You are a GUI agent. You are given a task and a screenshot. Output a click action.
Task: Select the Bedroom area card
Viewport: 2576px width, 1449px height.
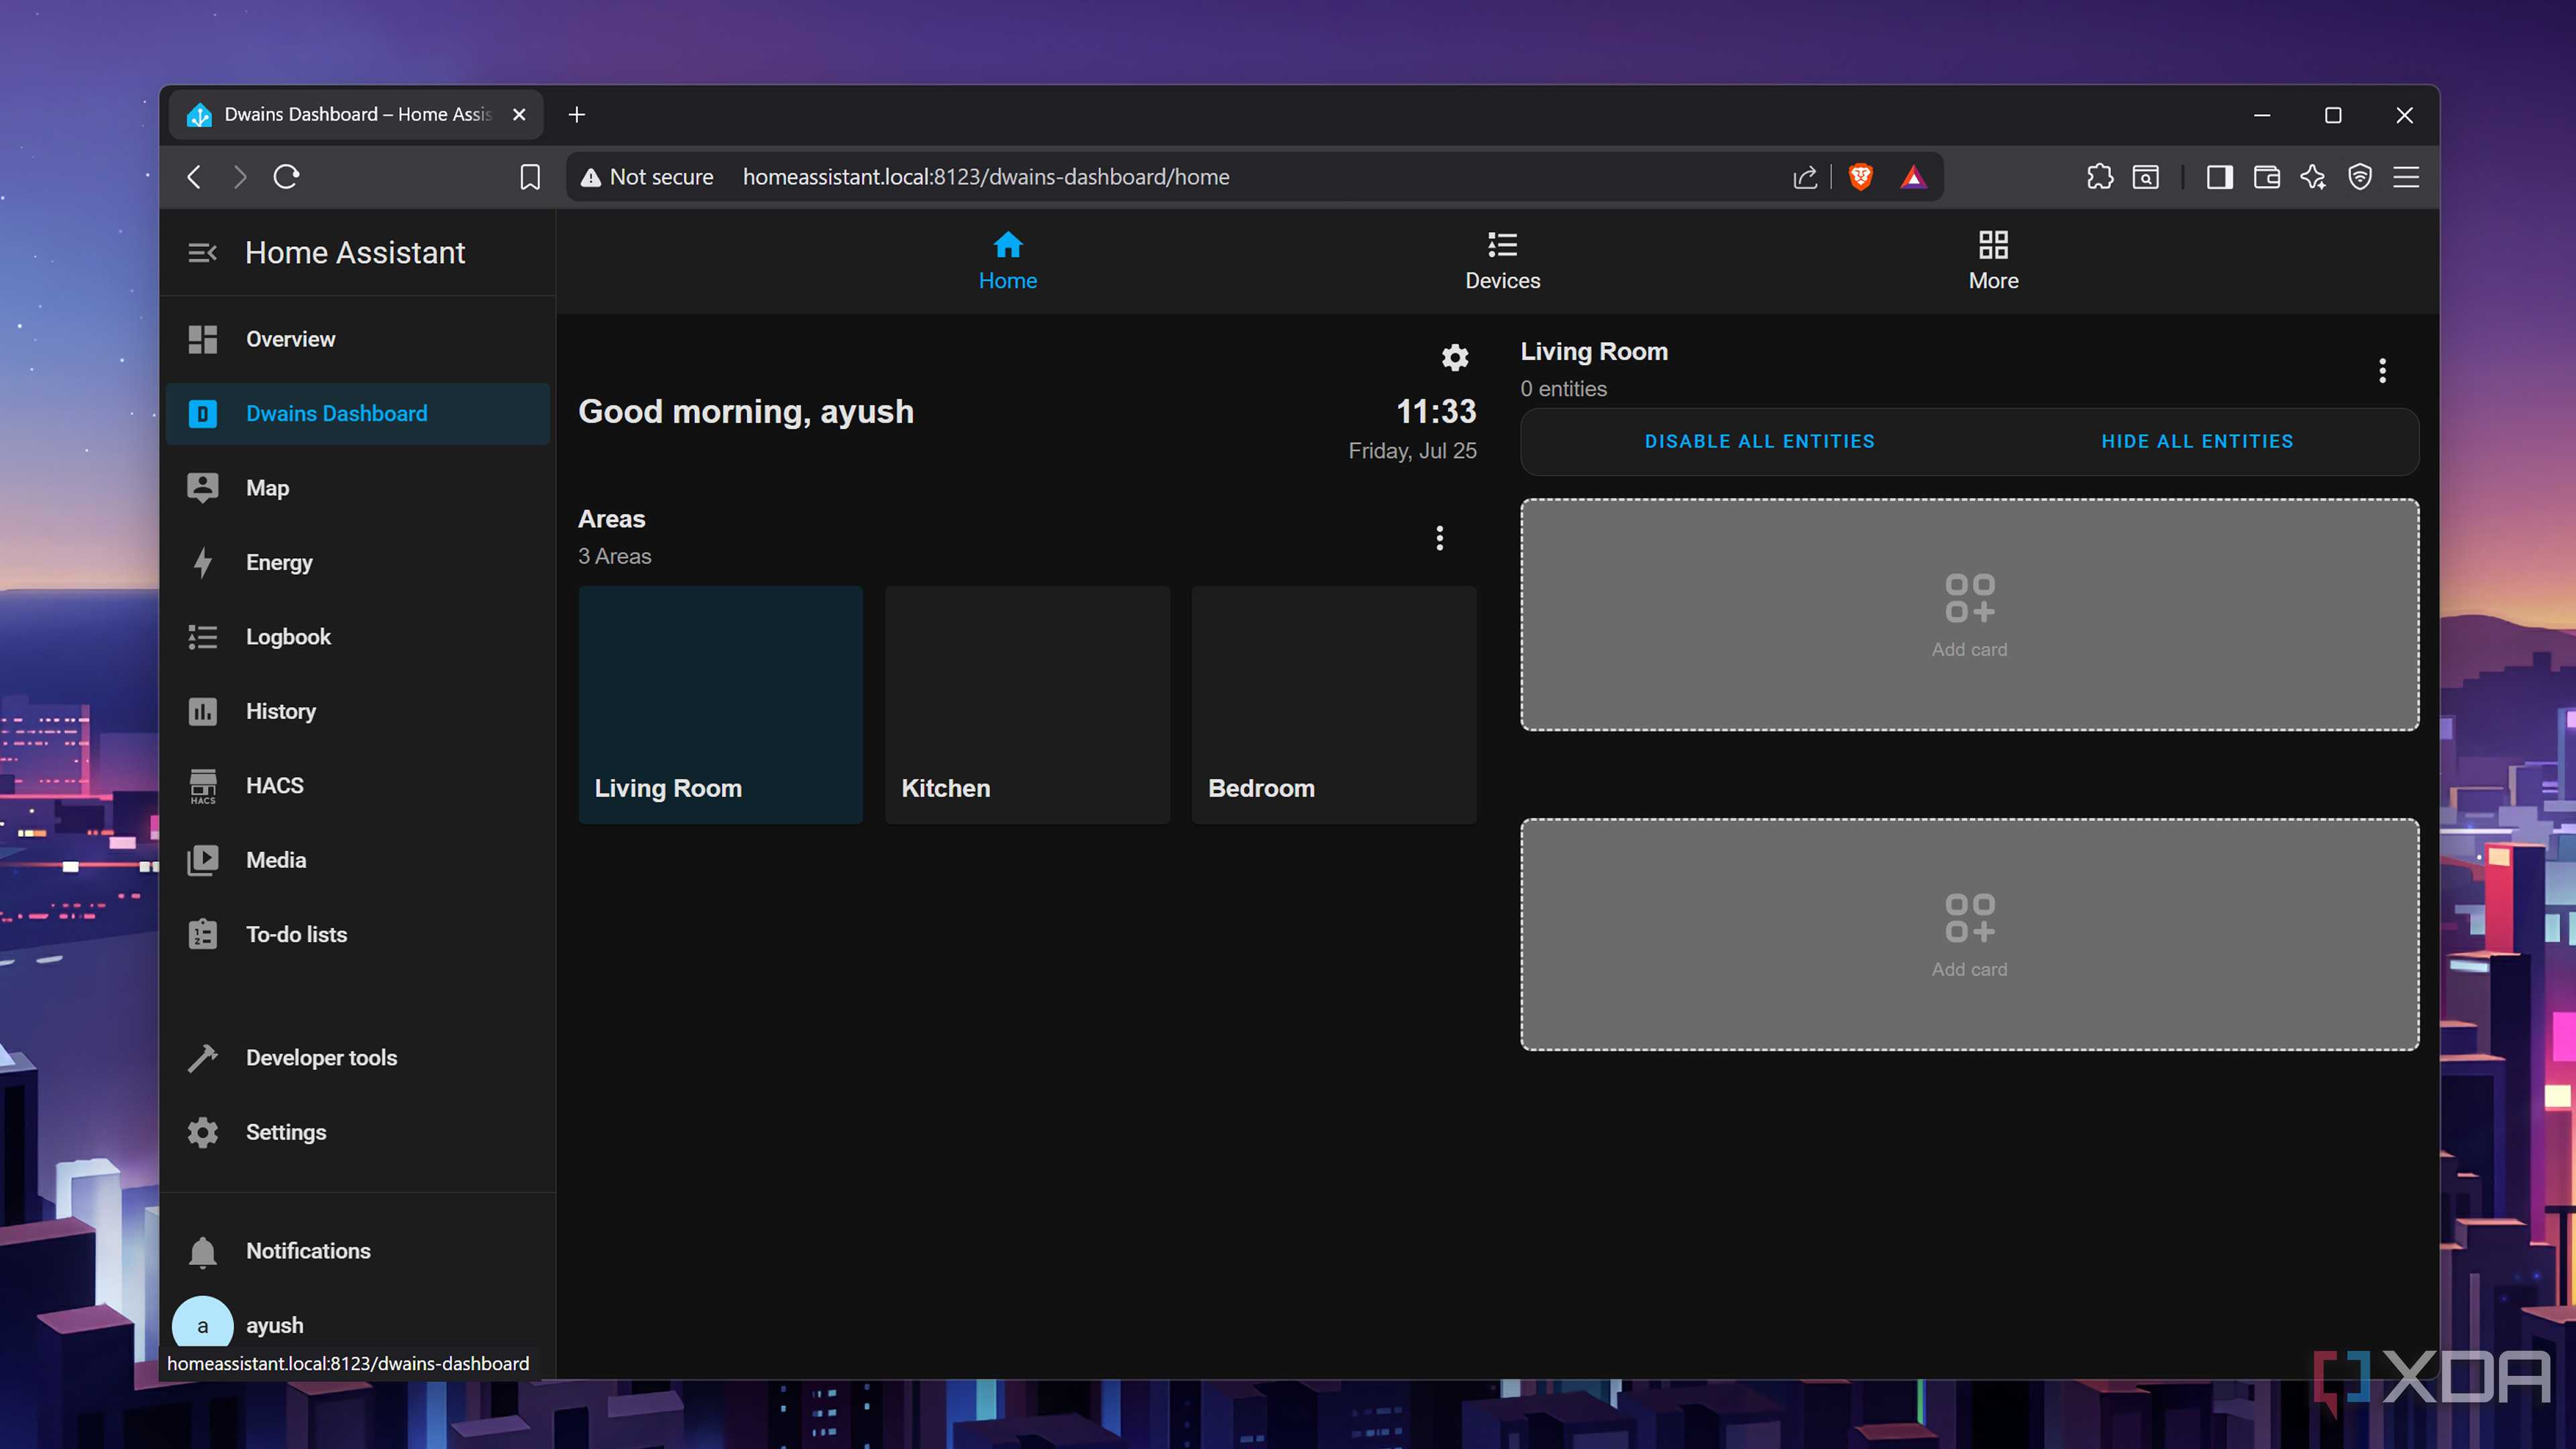click(x=1334, y=705)
